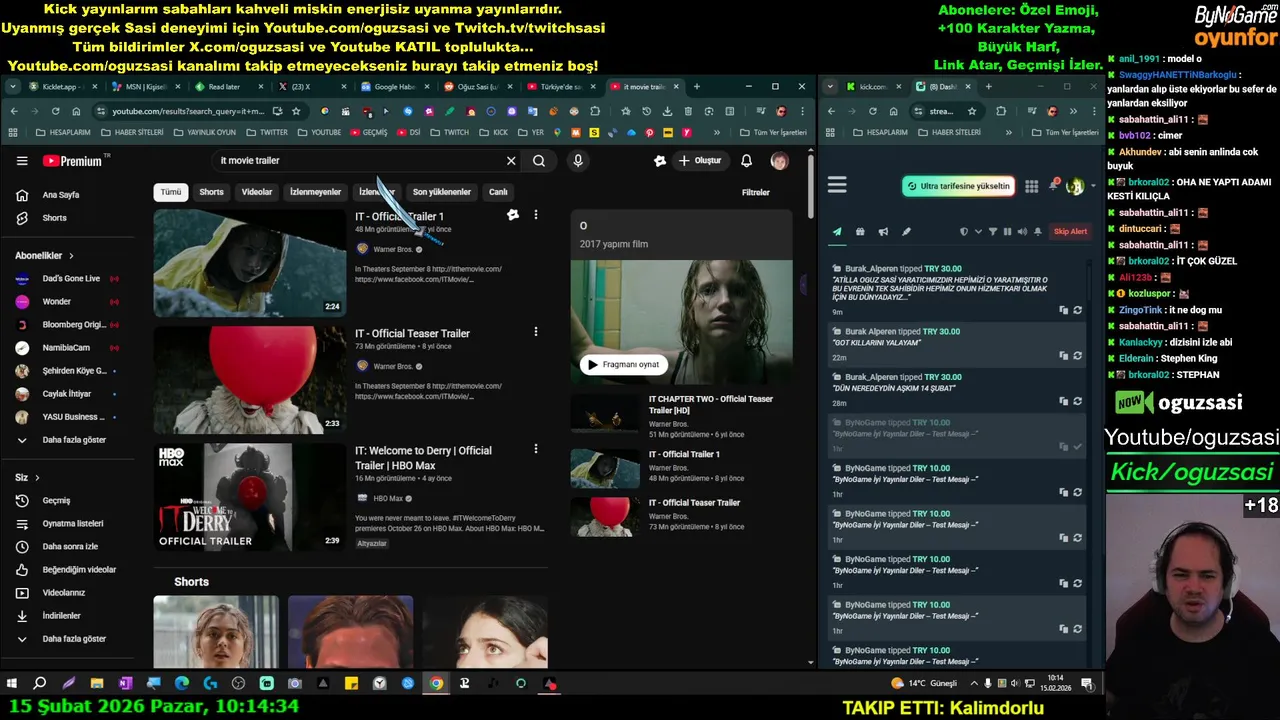Bookmark this YouTube page with the star
This screenshot has height=720, width=1280.
pos(296,111)
